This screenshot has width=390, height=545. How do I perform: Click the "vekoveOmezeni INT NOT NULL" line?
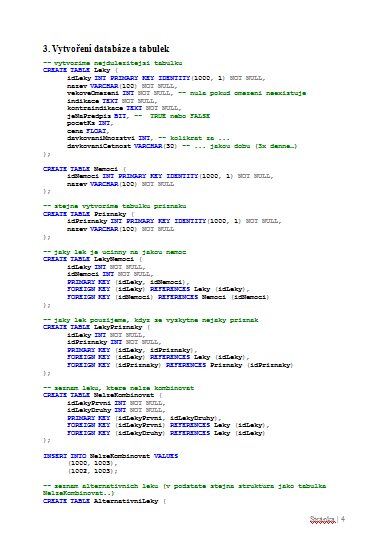point(186,93)
